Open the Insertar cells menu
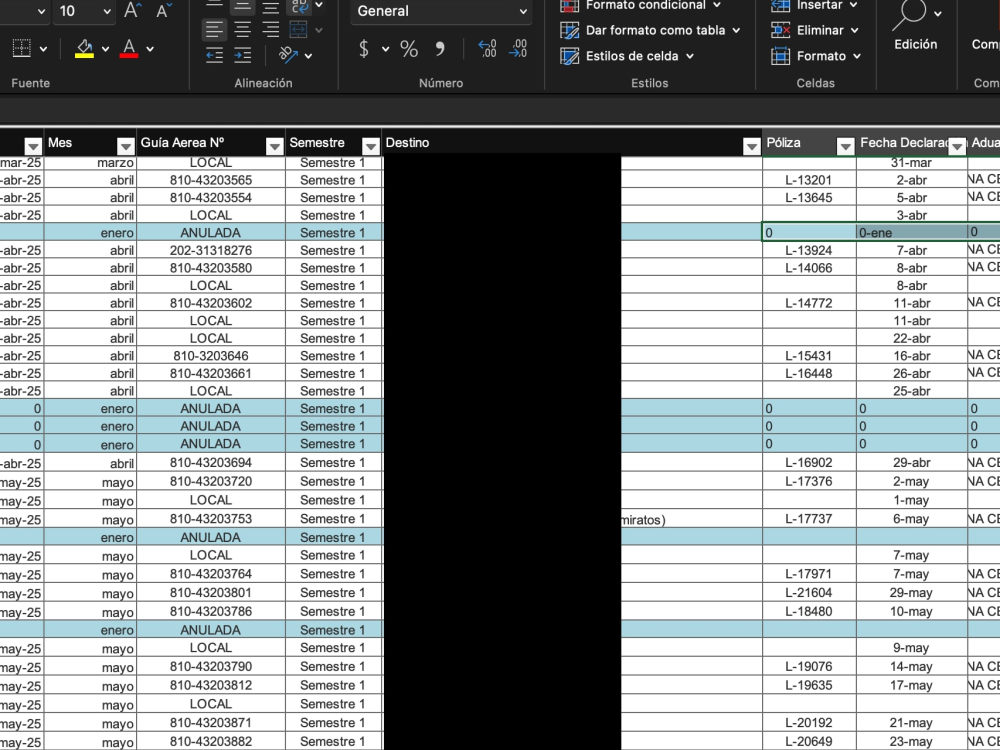This screenshot has height=750, width=1000. point(814,5)
